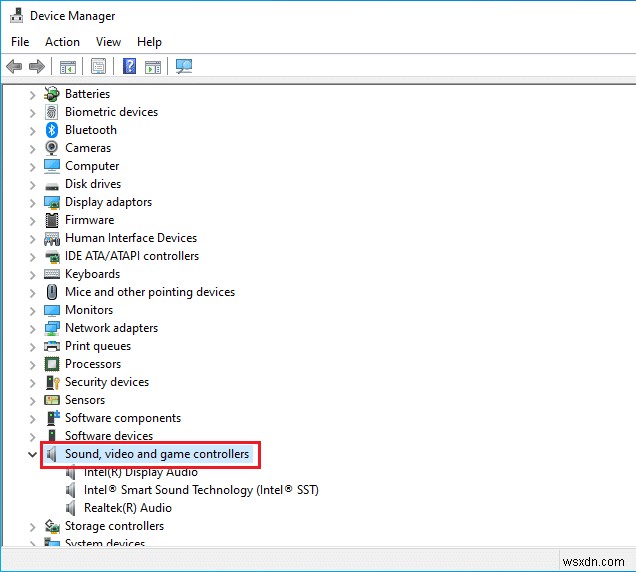Viewport: 636px width, 572px height.
Task: Select the Sensors category label
Action: click(x=85, y=400)
